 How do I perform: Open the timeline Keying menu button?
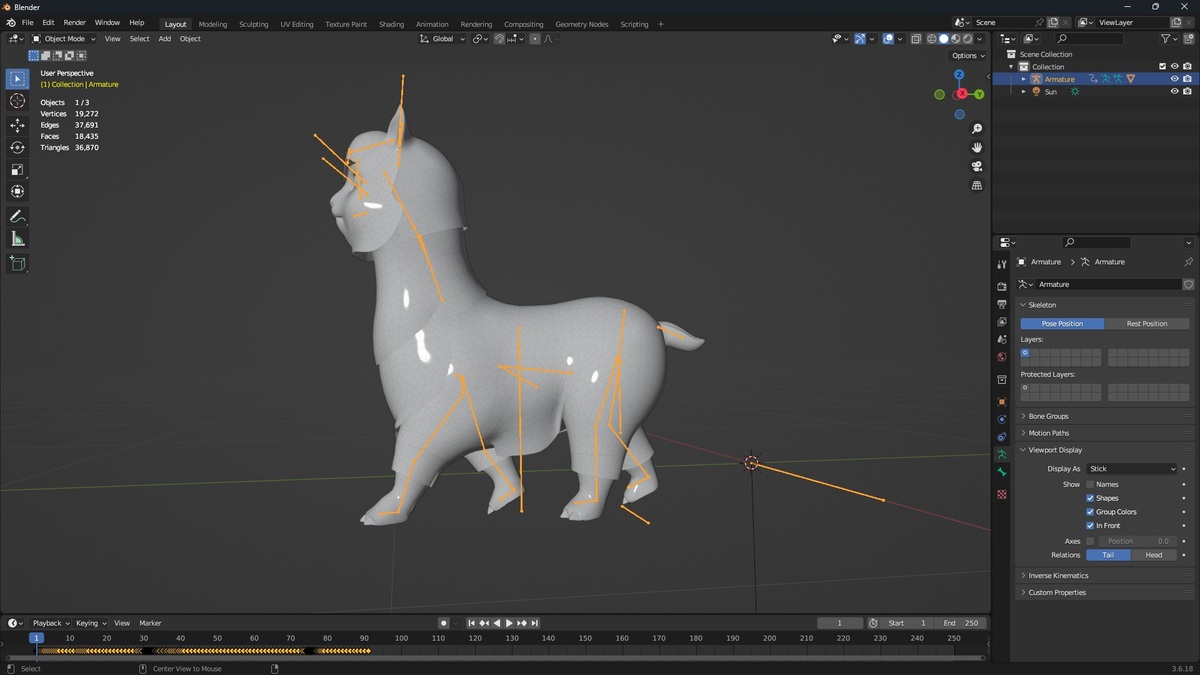(x=92, y=623)
